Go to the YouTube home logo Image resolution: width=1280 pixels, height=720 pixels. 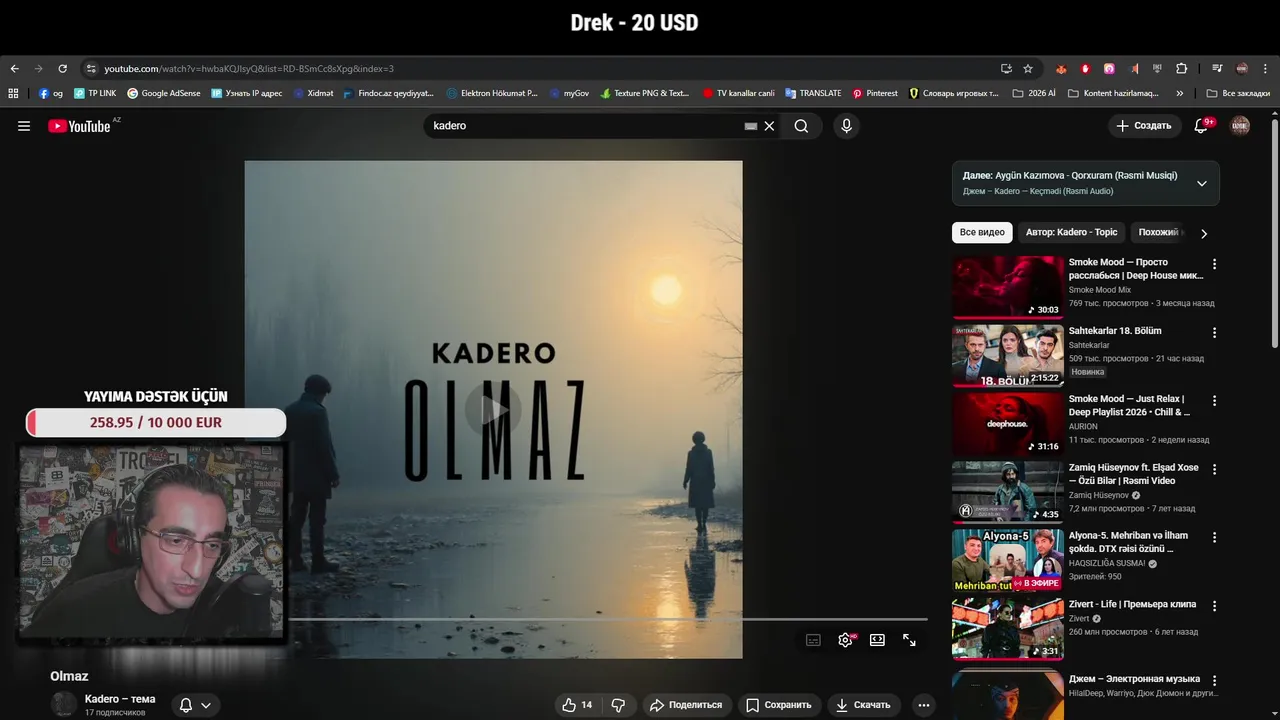pos(79,126)
